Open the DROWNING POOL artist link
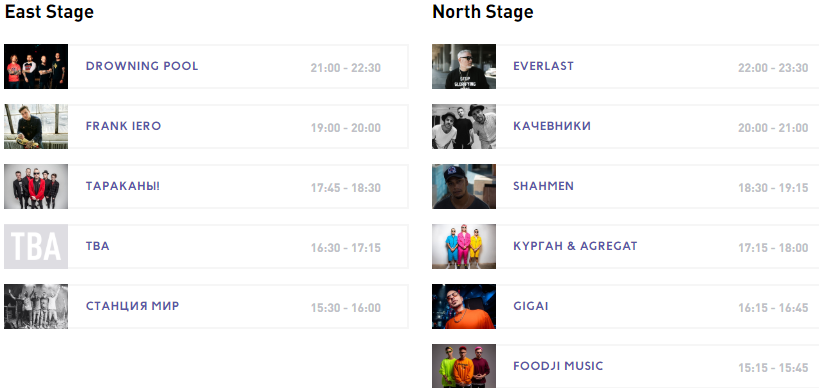This screenshot has height=388, width=819. (x=142, y=66)
